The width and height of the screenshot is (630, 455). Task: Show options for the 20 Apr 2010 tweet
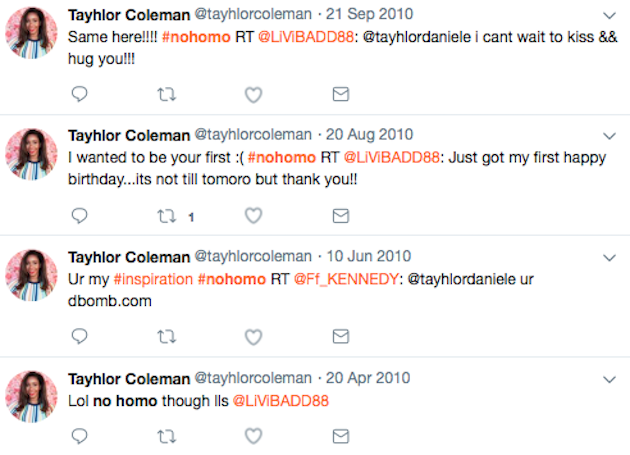pyautogui.click(x=610, y=379)
